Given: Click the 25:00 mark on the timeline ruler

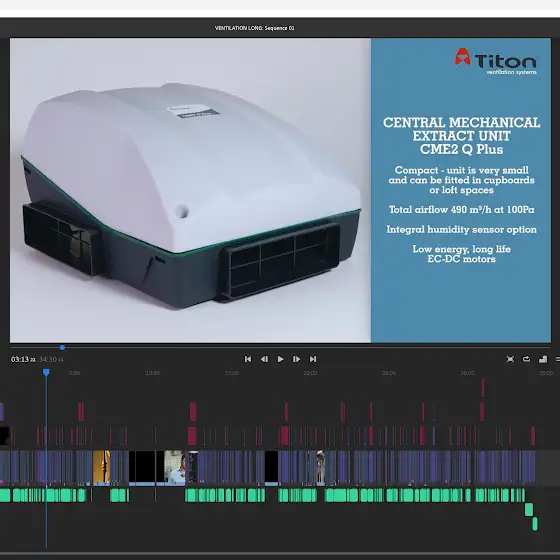Looking at the screenshot, I should click(389, 373).
